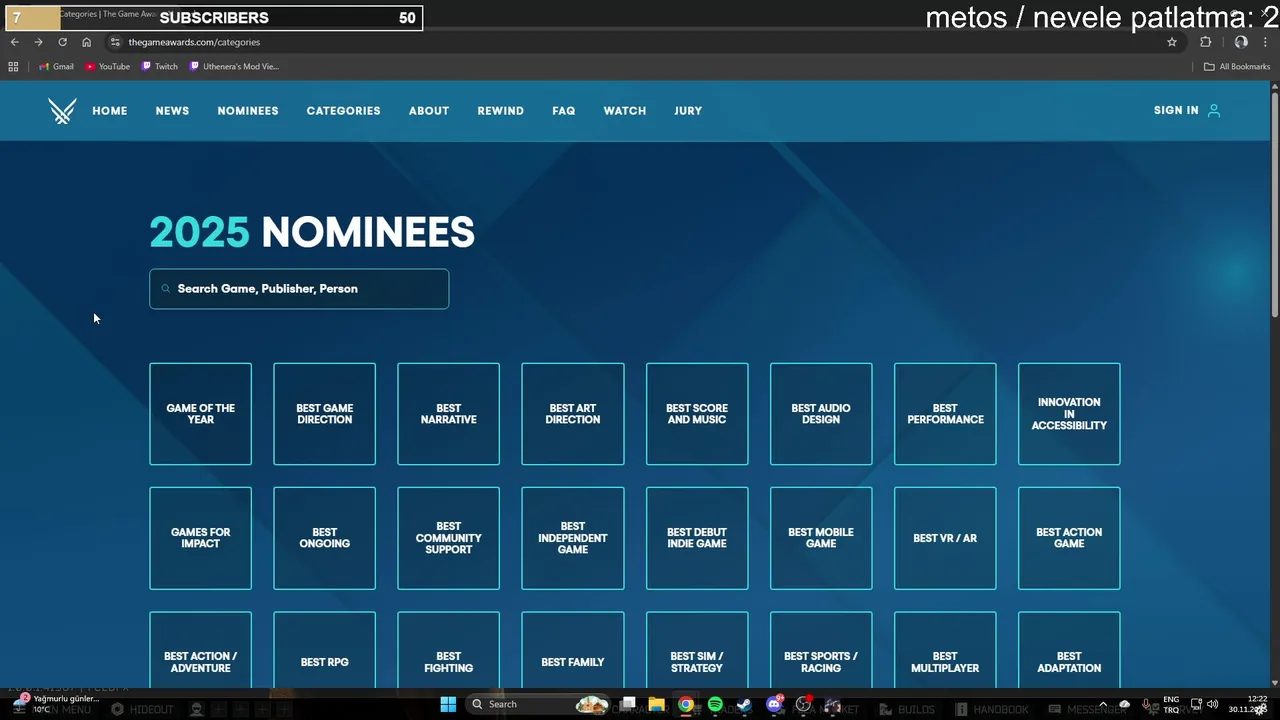This screenshot has height=720, width=1280.
Task: Open the Best Sim / Strategy category
Action: [697, 650]
